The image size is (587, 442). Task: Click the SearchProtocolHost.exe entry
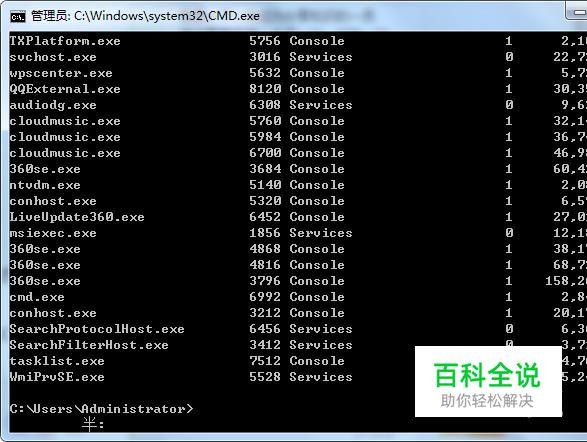[97, 329]
